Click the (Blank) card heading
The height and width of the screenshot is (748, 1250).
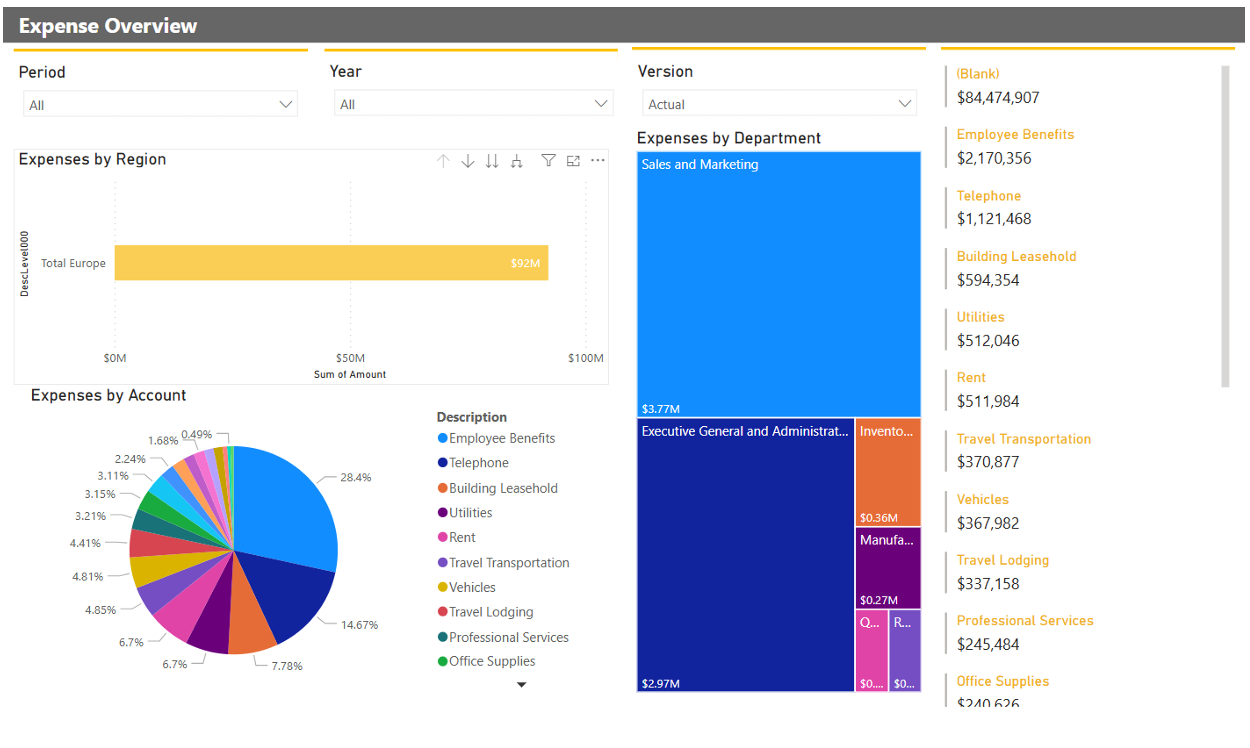(x=978, y=73)
